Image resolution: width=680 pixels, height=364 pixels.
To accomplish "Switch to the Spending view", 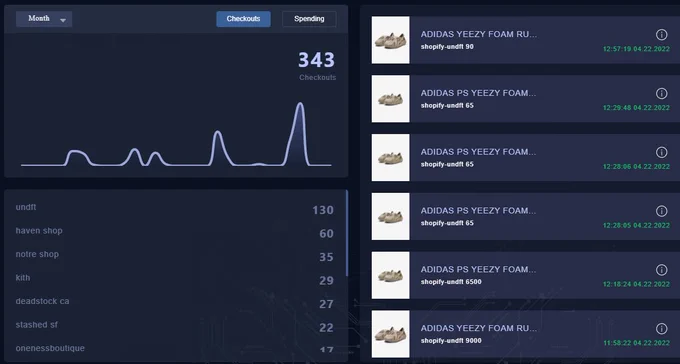I will (309, 19).
